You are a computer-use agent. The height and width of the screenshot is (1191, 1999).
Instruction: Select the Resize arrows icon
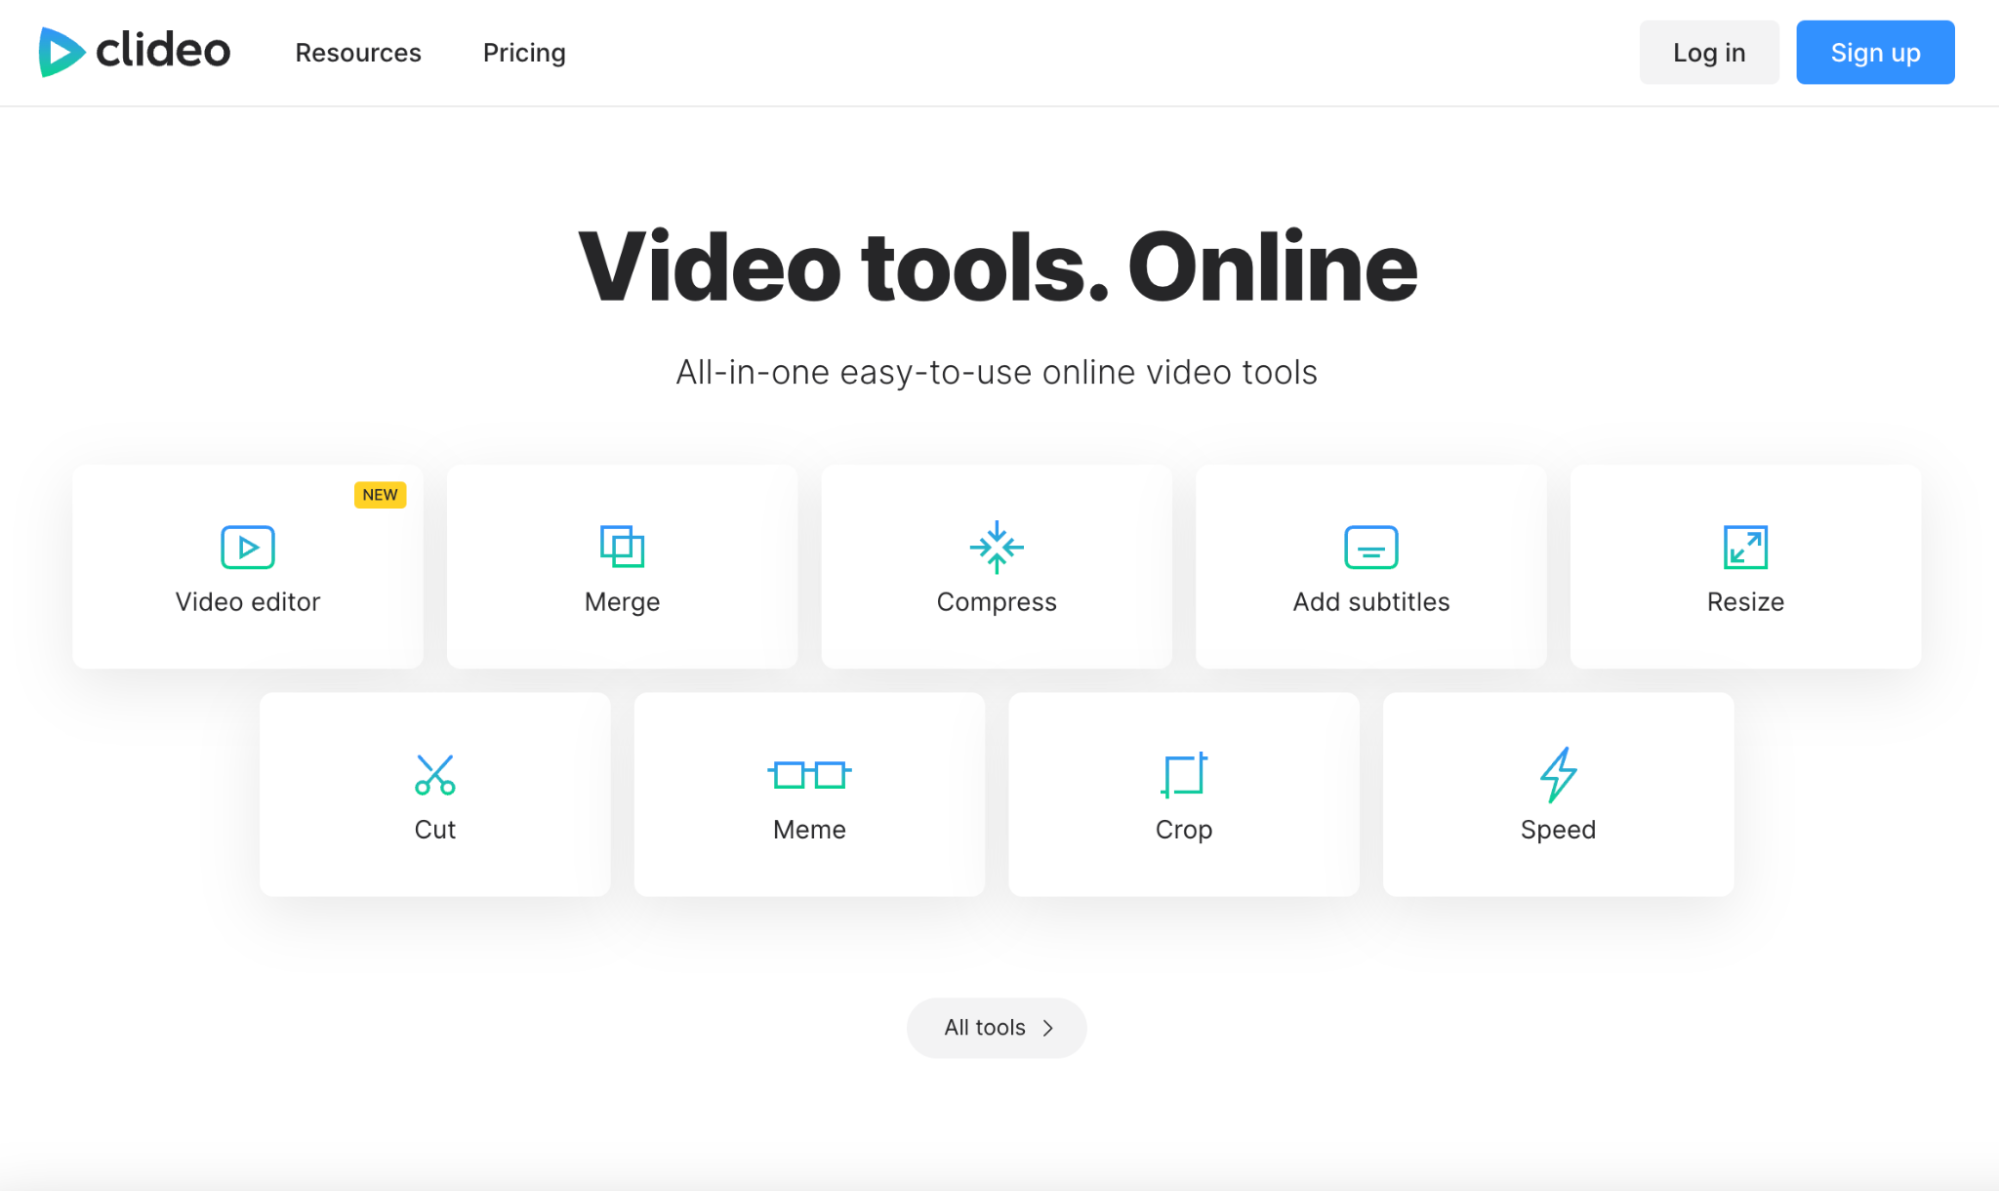coord(1745,547)
